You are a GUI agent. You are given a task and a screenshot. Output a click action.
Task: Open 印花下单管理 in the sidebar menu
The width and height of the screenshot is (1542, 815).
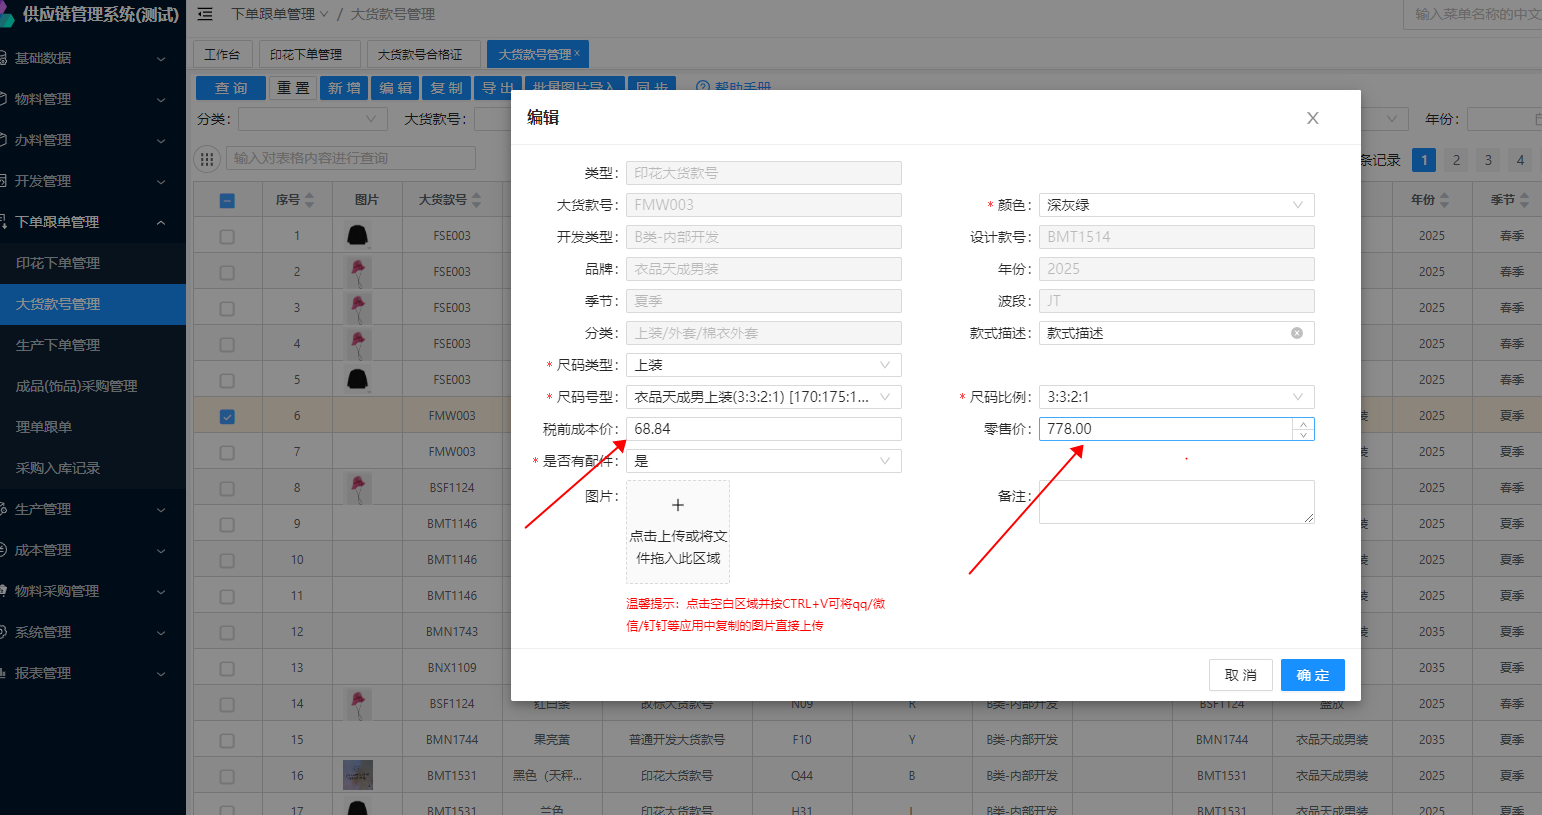tap(58, 263)
